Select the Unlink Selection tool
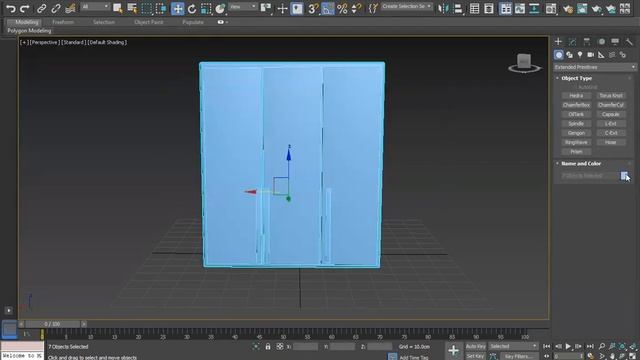Screen dimensions: 640x360 pyautogui.click(x=56, y=8)
